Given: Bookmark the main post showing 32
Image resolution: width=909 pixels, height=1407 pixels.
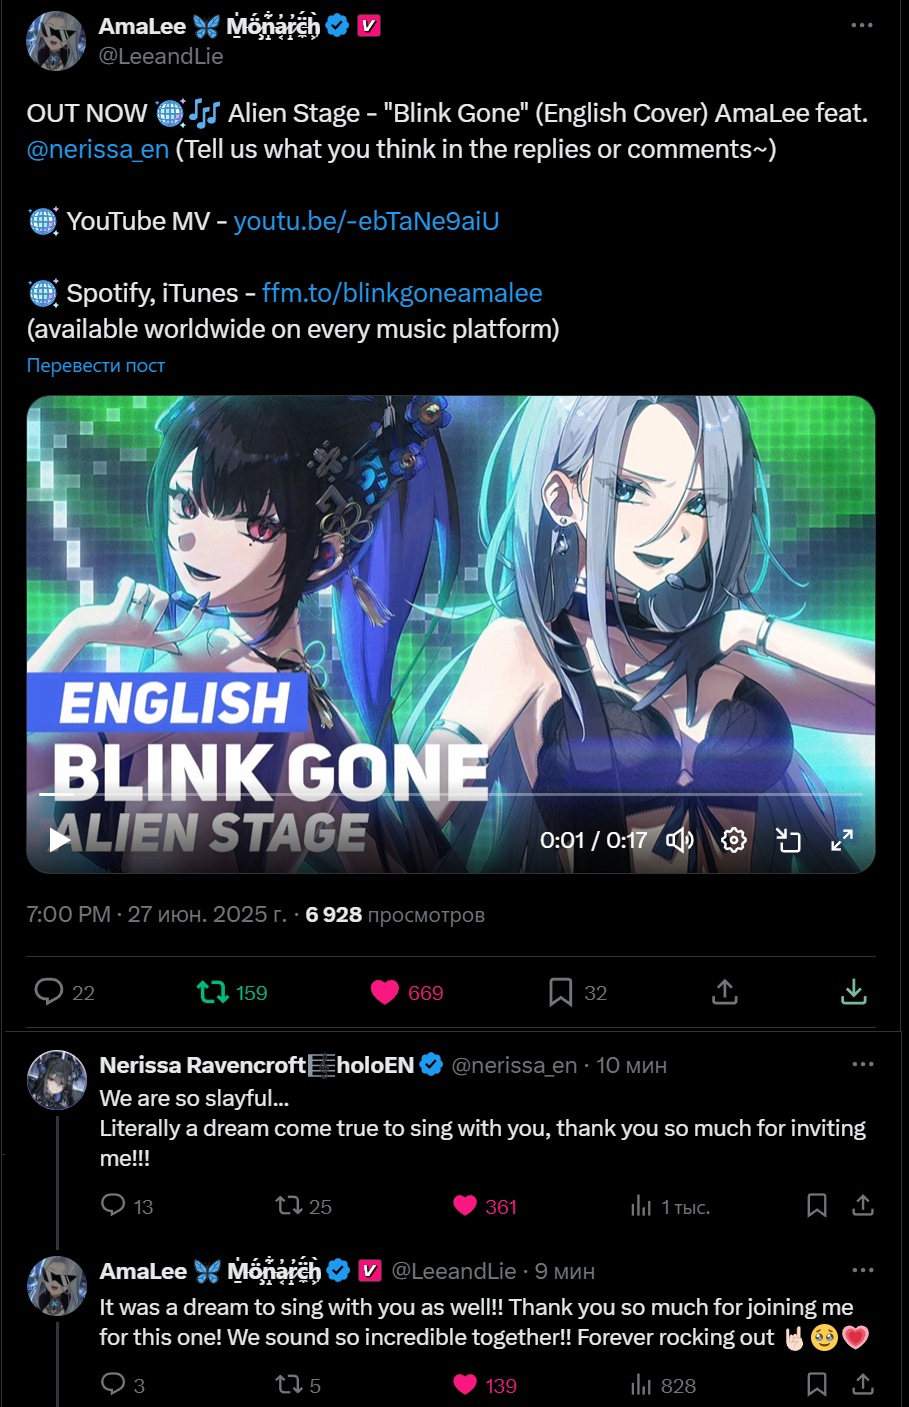Looking at the screenshot, I should click(577, 992).
